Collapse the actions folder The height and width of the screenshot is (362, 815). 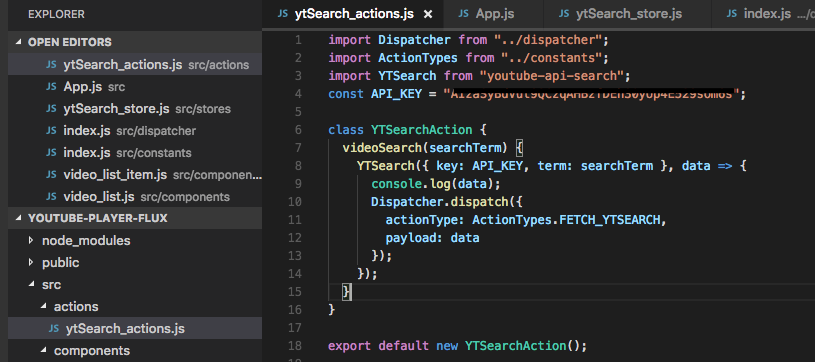coord(43,306)
